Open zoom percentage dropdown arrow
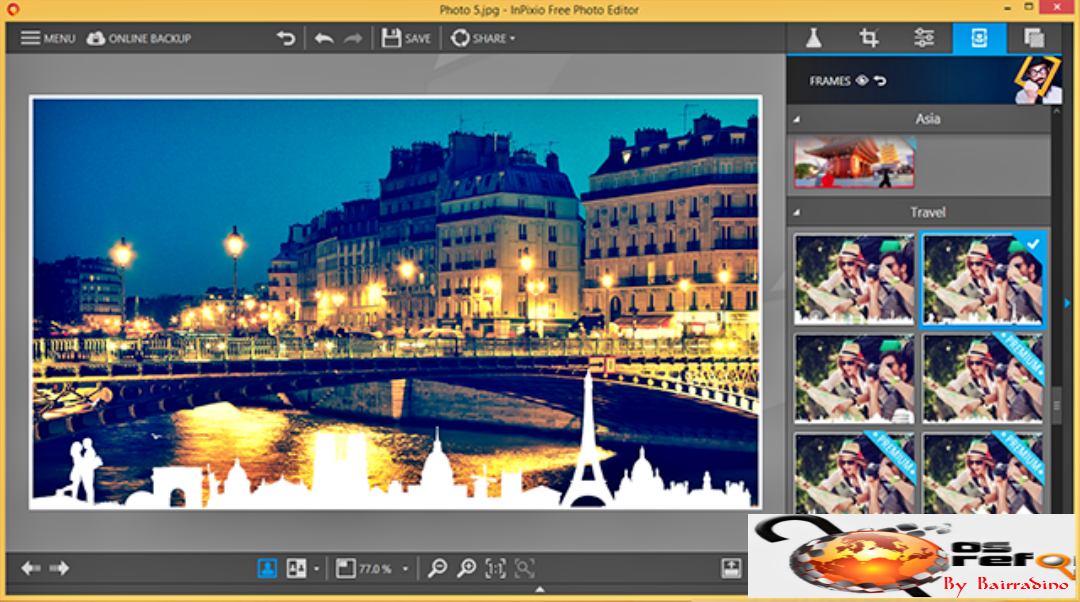This screenshot has height=602, width=1080. click(405, 569)
